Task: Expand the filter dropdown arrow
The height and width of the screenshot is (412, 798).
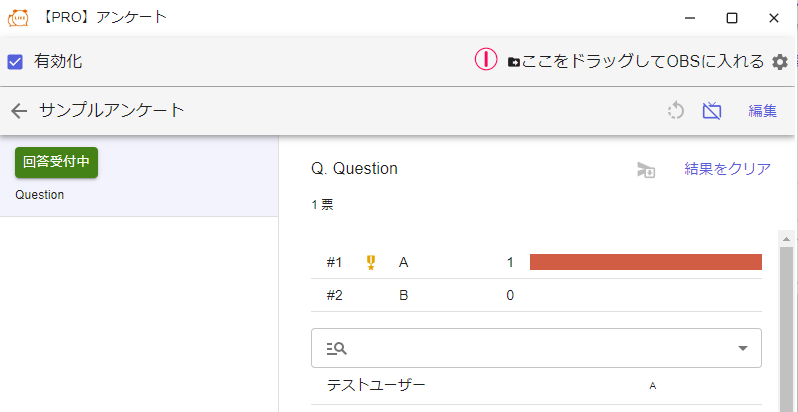Action: [x=742, y=348]
